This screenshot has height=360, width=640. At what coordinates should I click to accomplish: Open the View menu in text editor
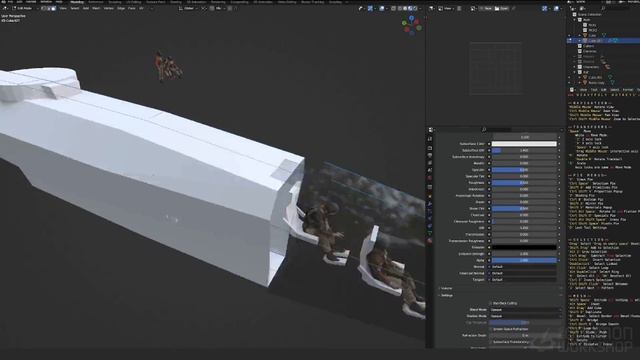(584, 90)
